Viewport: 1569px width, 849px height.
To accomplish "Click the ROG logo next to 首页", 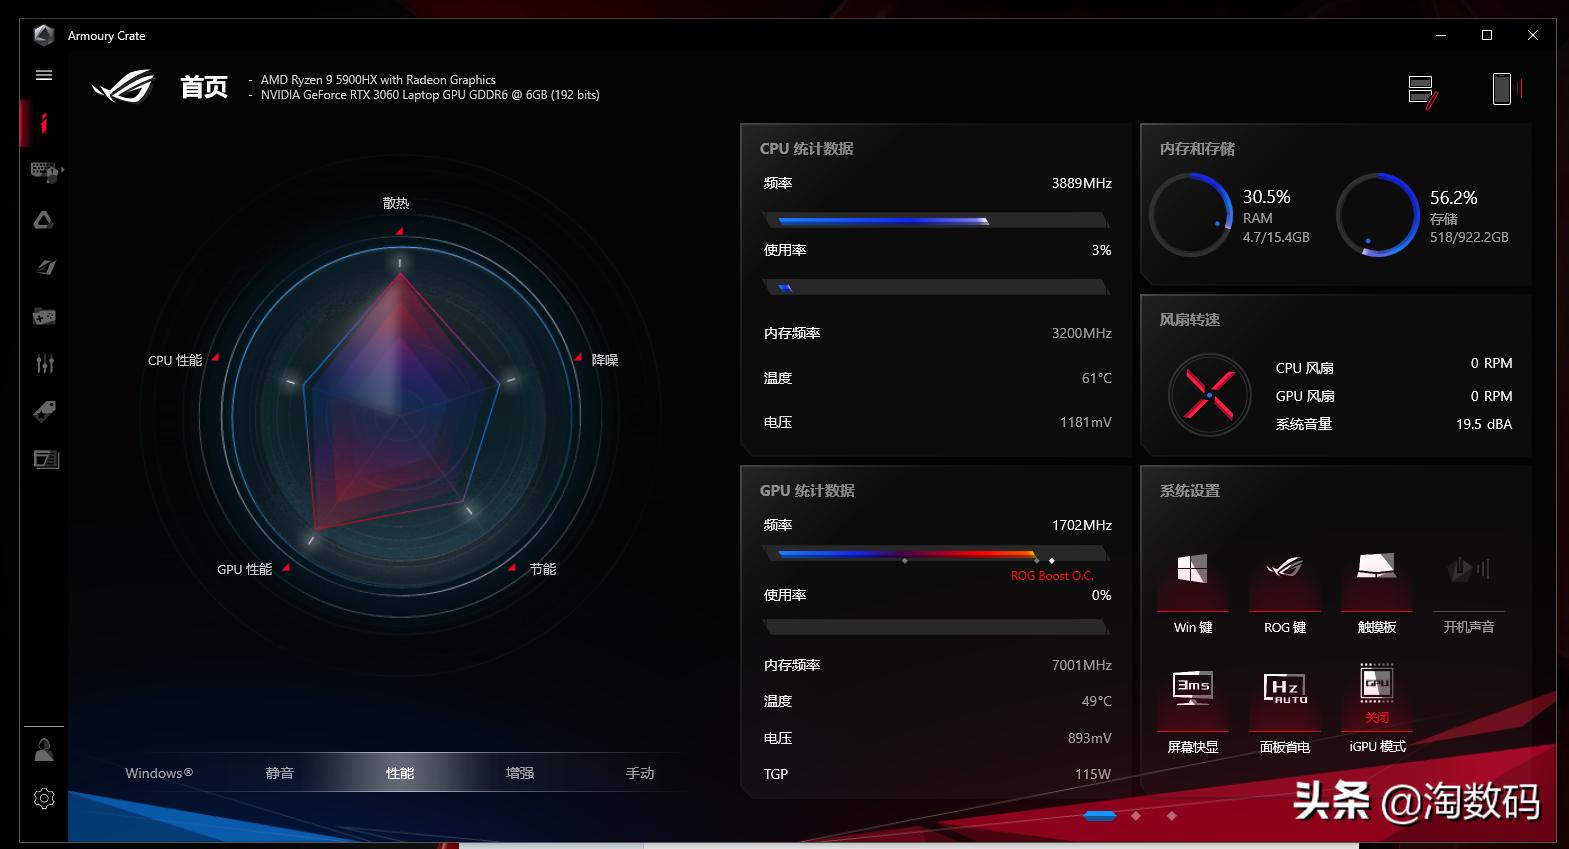I will (124, 87).
